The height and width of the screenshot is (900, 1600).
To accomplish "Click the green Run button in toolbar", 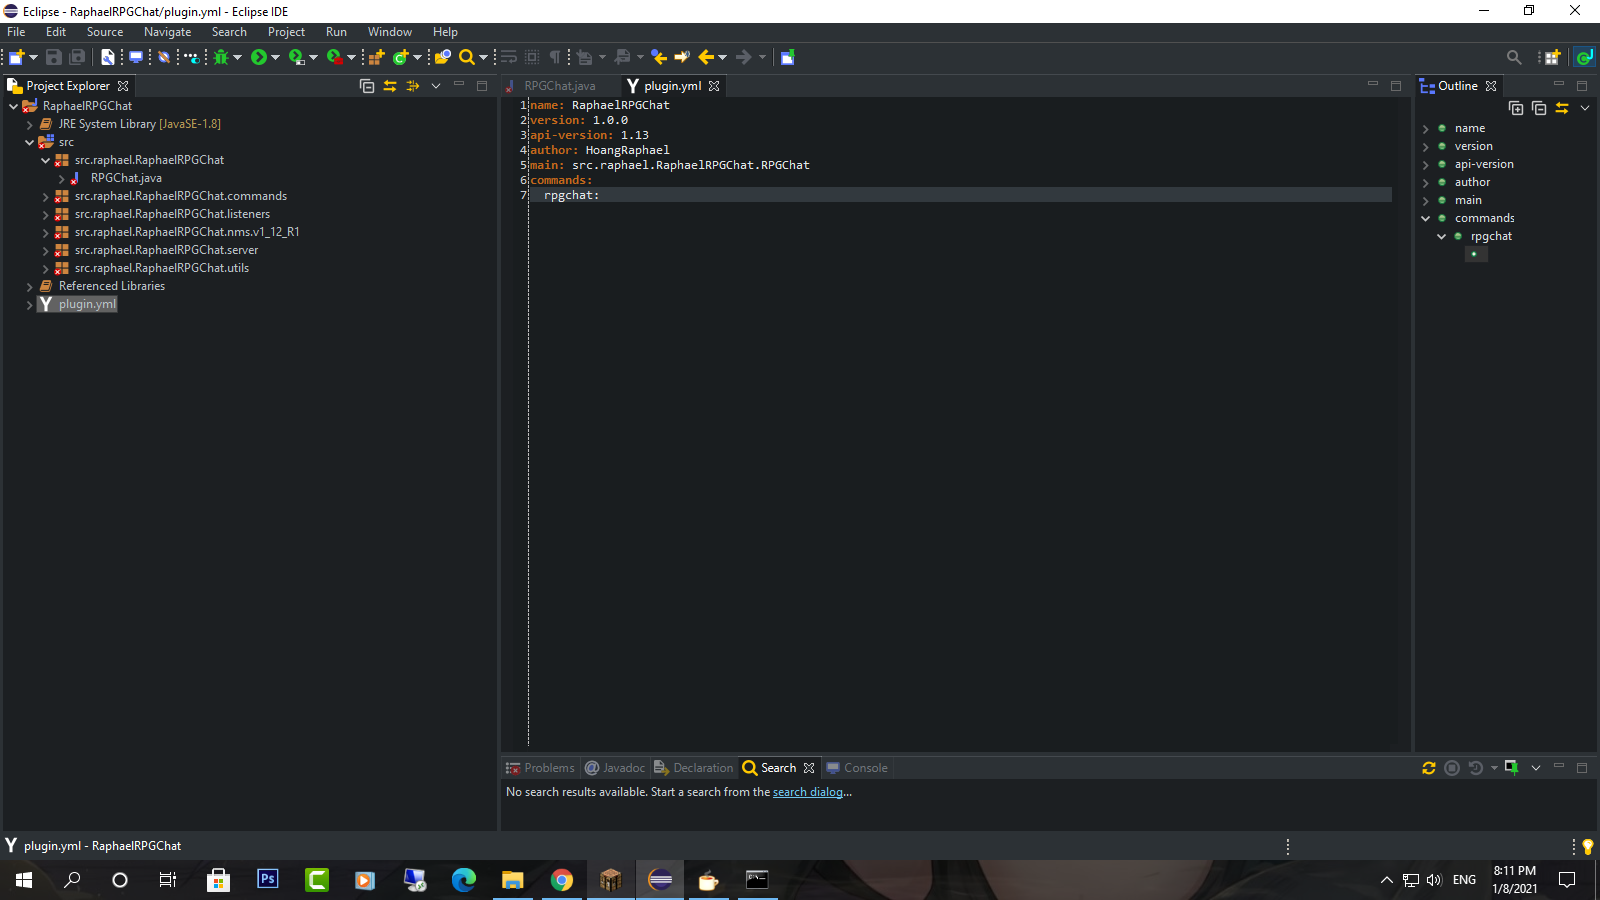I will (259, 58).
